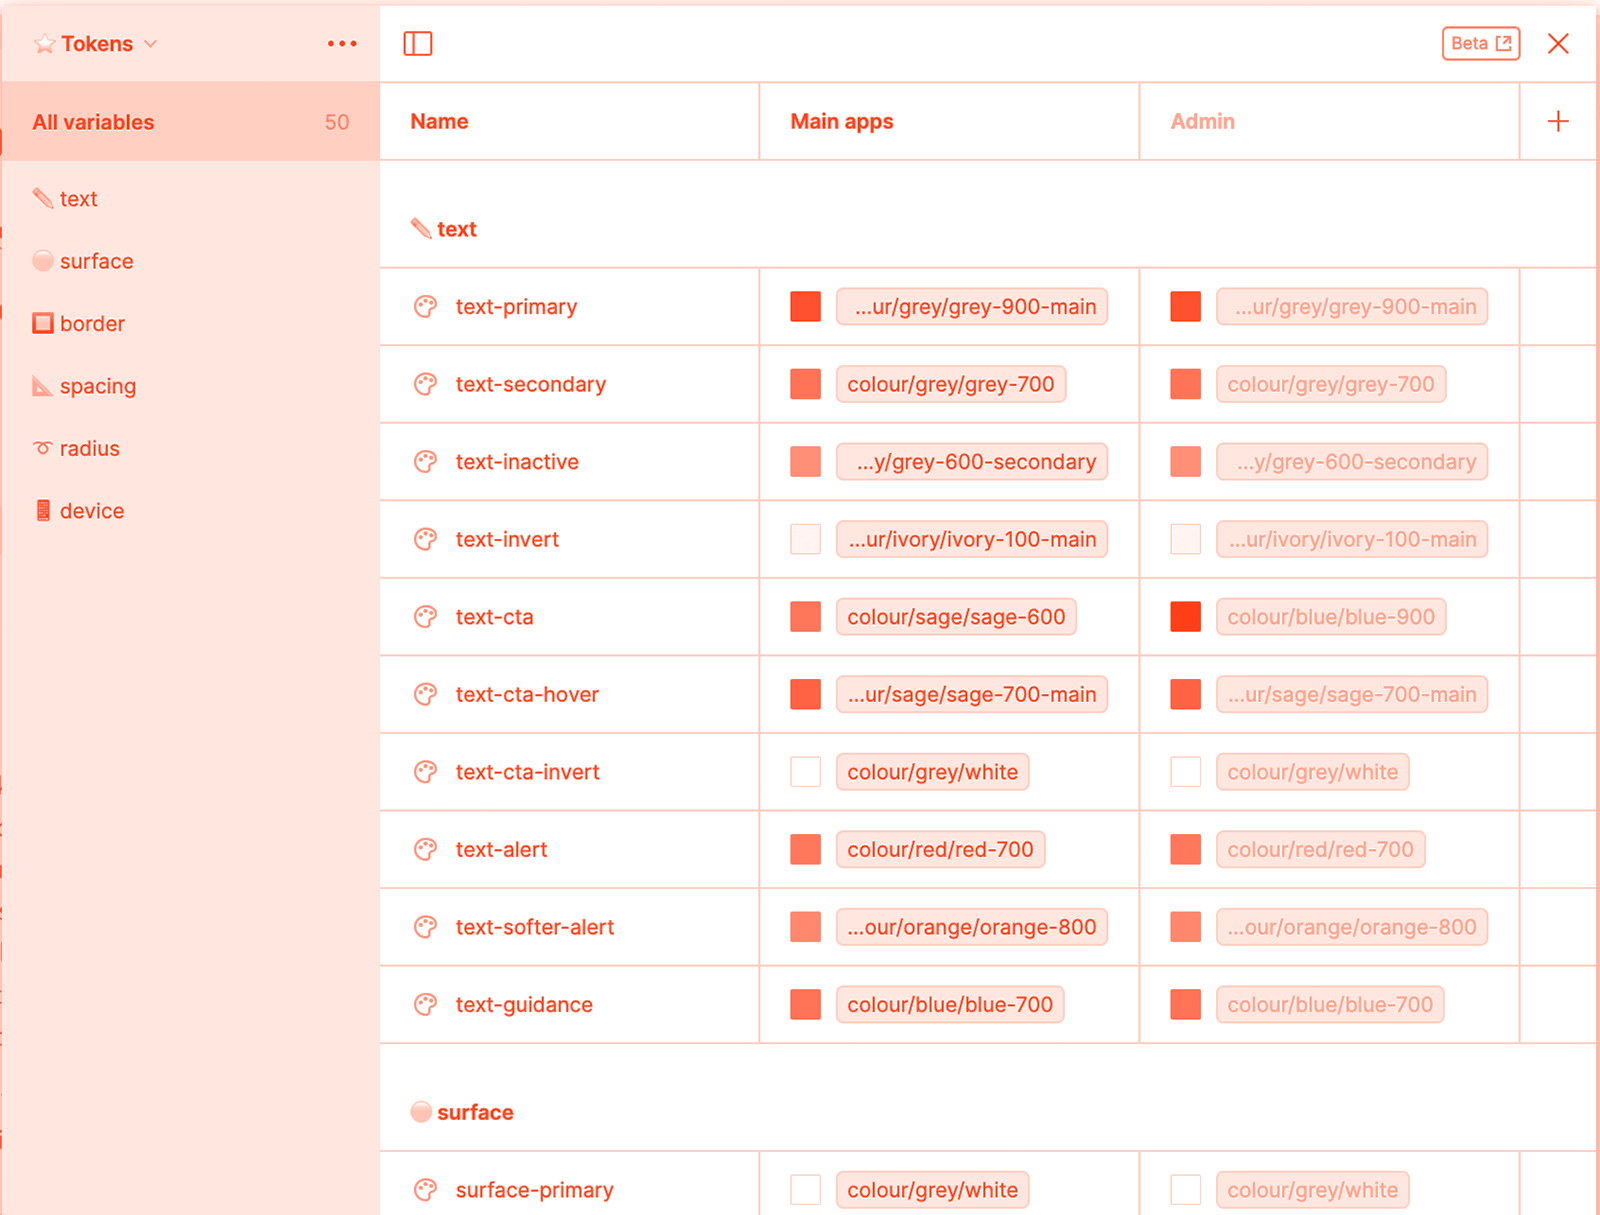Click palette icon of text-secondary row

[x=425, y=384]
